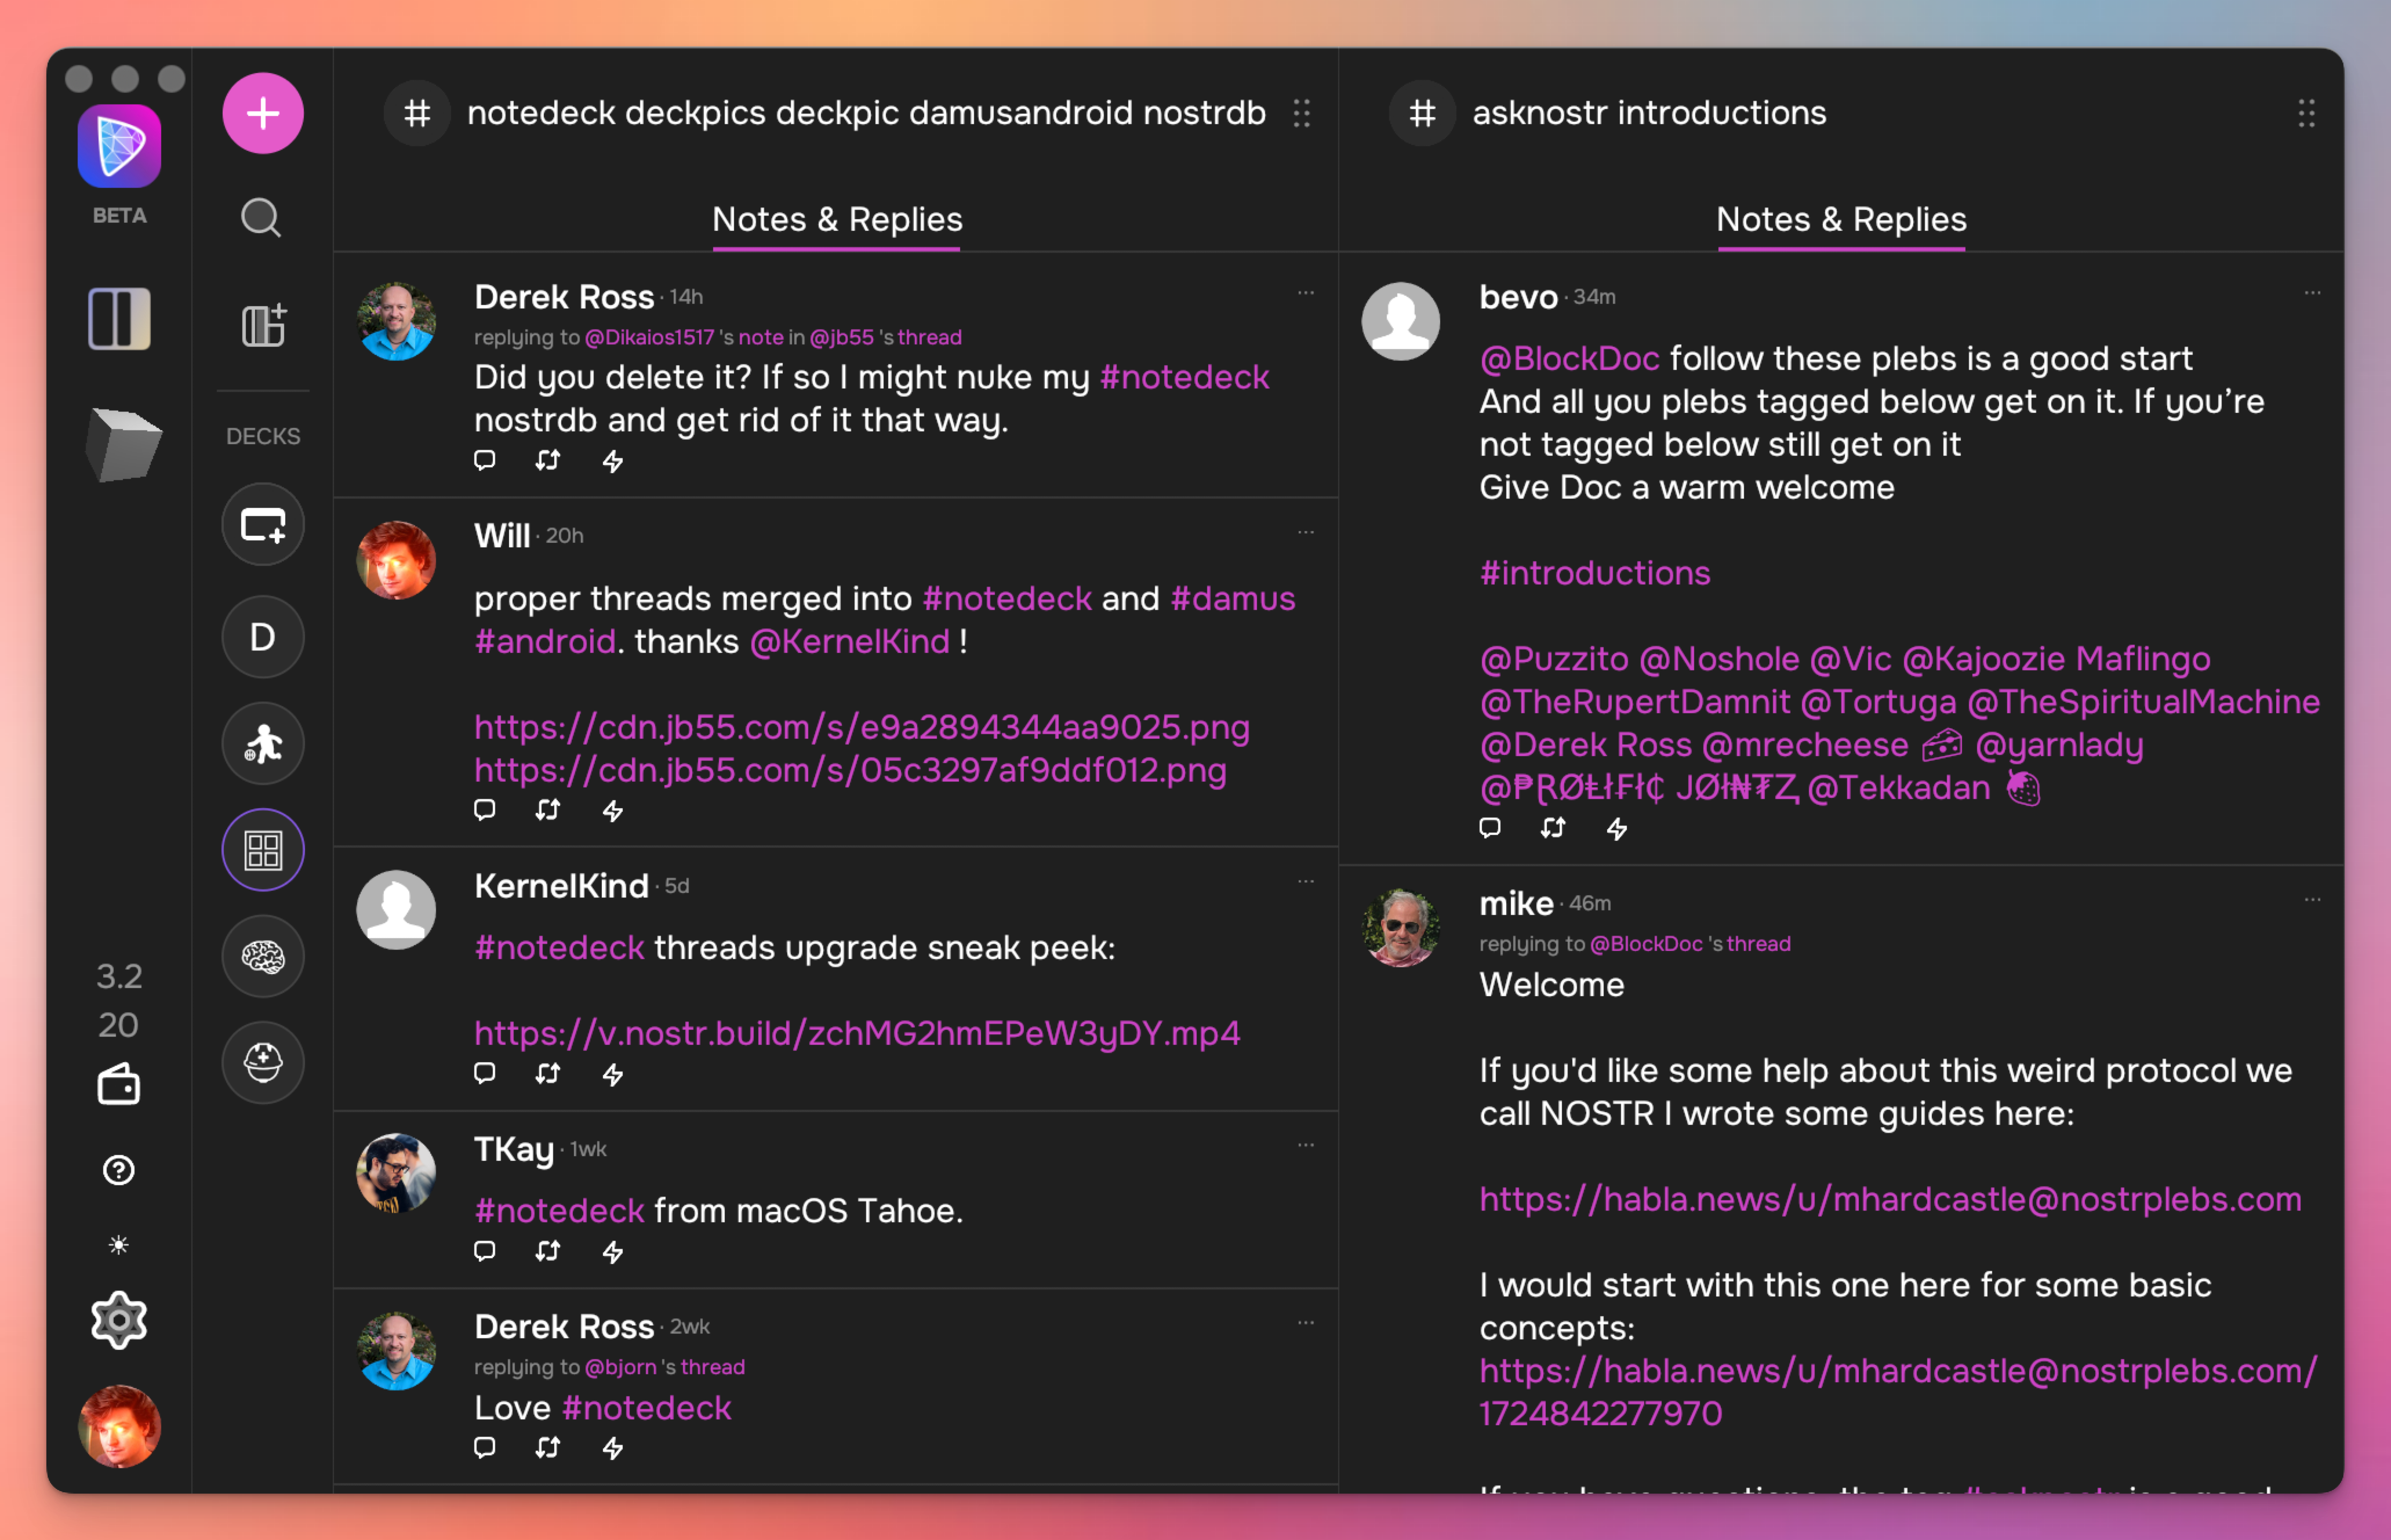
Task: Open drag handle menu for notedeck column
Action: click(x=1302, y=113)
